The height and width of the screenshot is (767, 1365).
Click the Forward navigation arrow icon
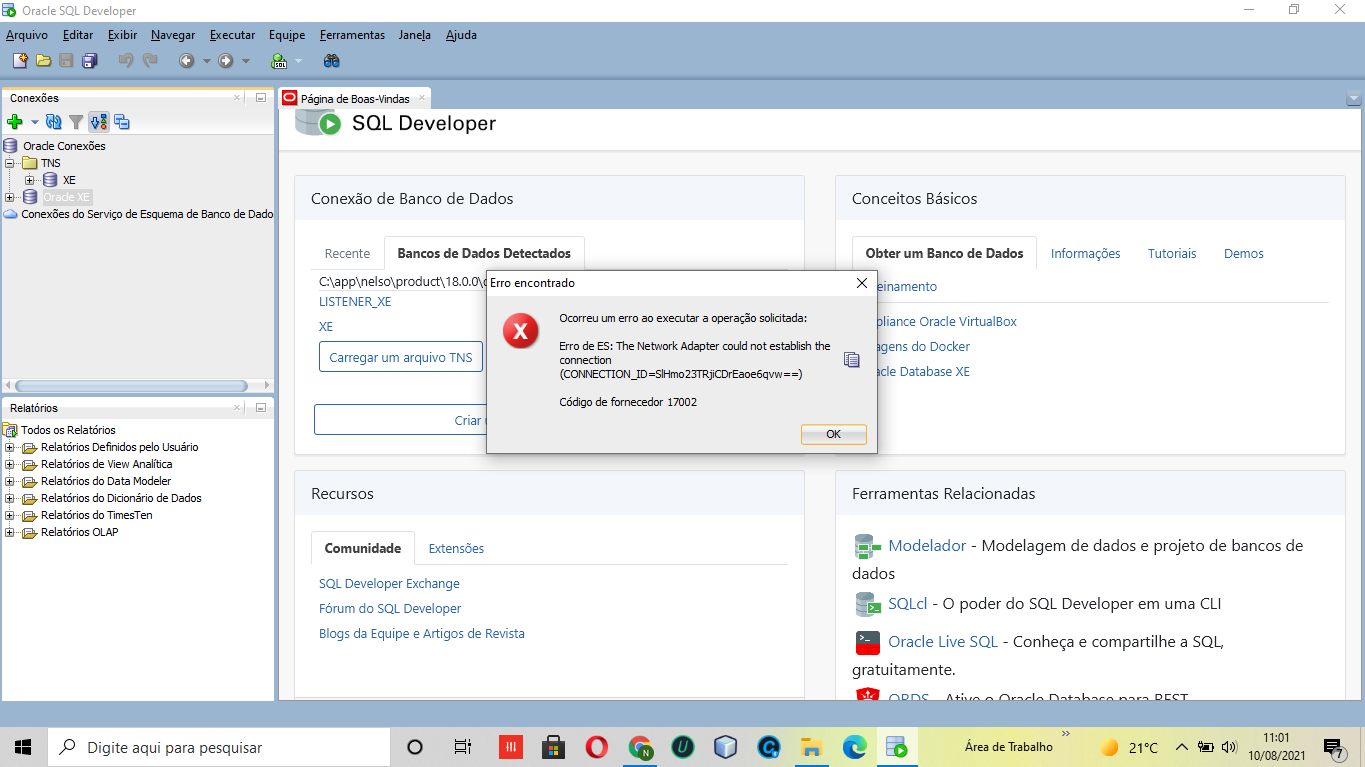[x=226, y=61]
